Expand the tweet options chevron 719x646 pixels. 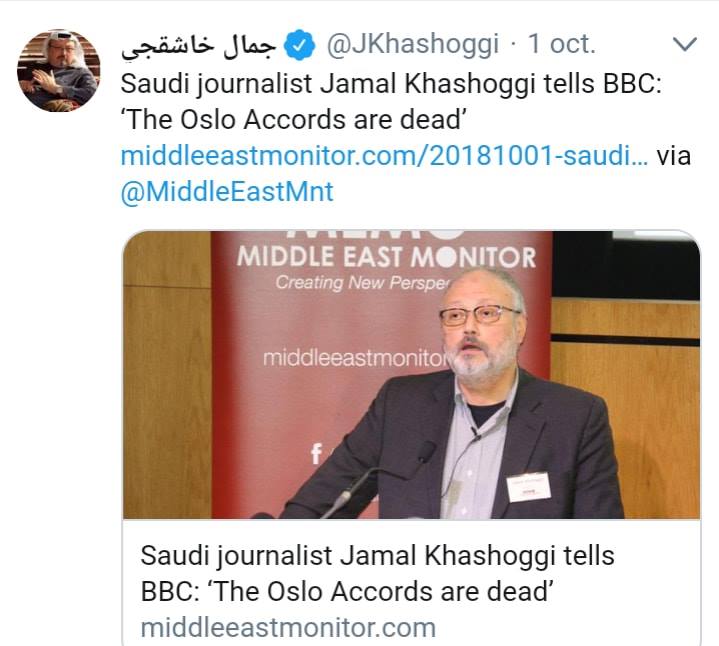(685, 44)
